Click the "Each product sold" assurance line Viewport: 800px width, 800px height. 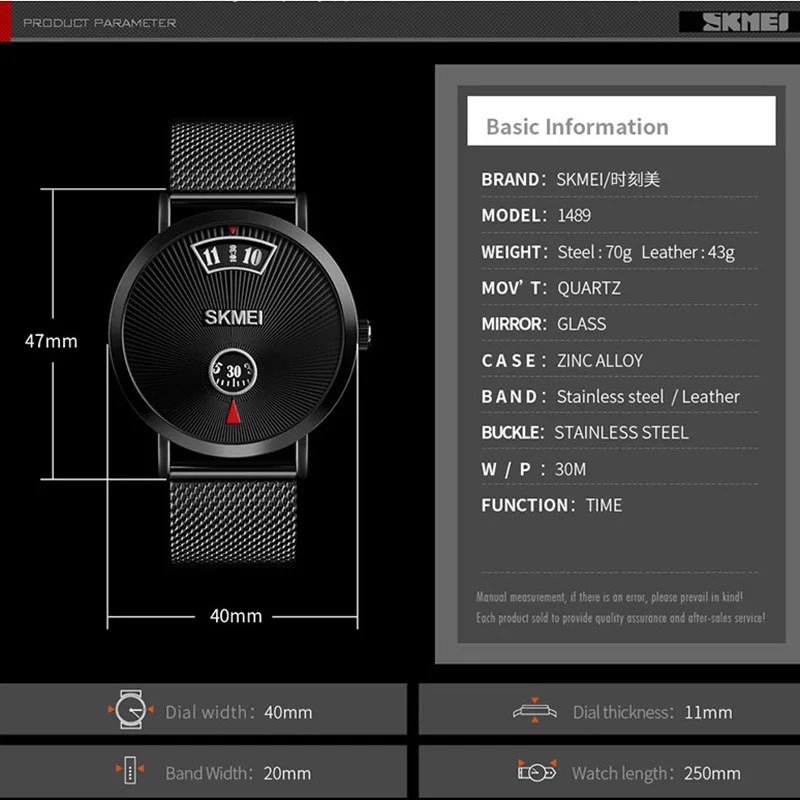[620, 618]
